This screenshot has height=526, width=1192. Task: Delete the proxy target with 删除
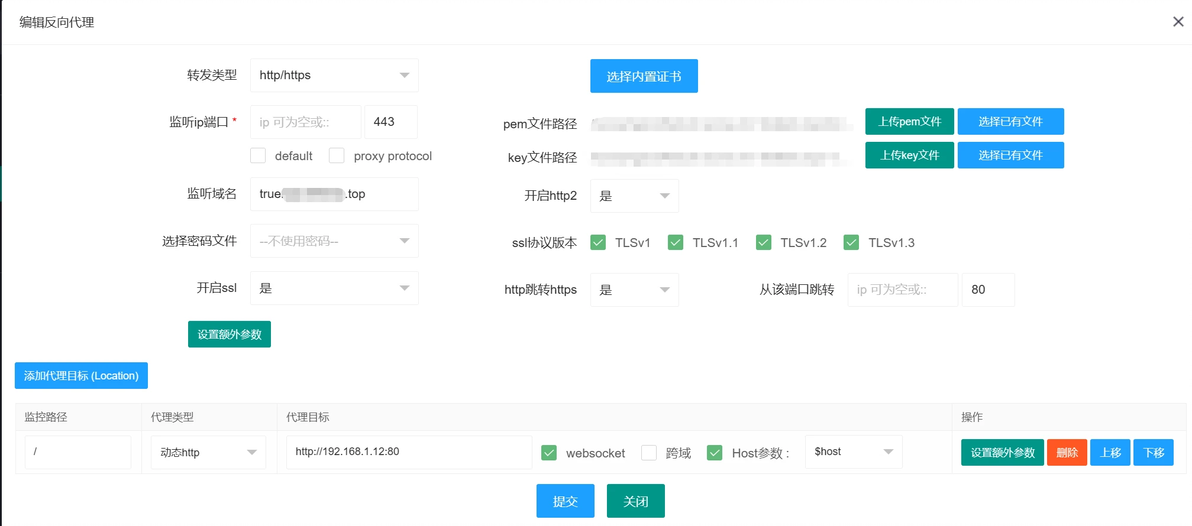[1067, 452]
